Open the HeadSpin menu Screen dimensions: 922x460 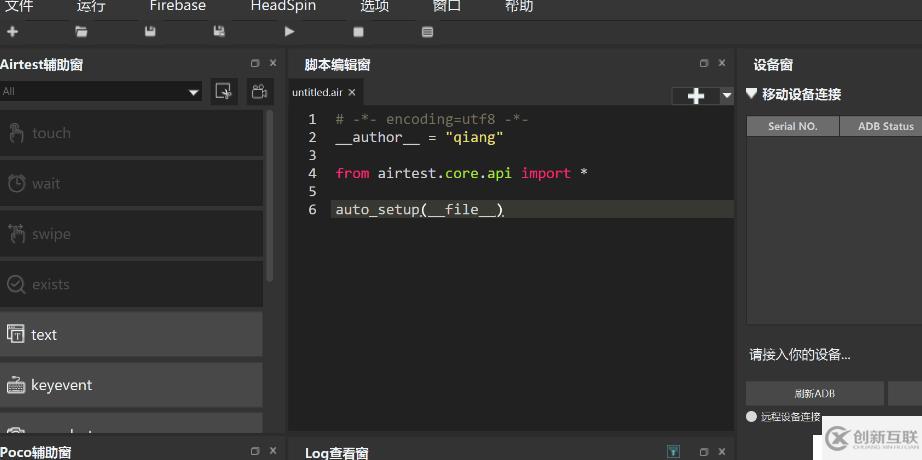coord(283,6)
